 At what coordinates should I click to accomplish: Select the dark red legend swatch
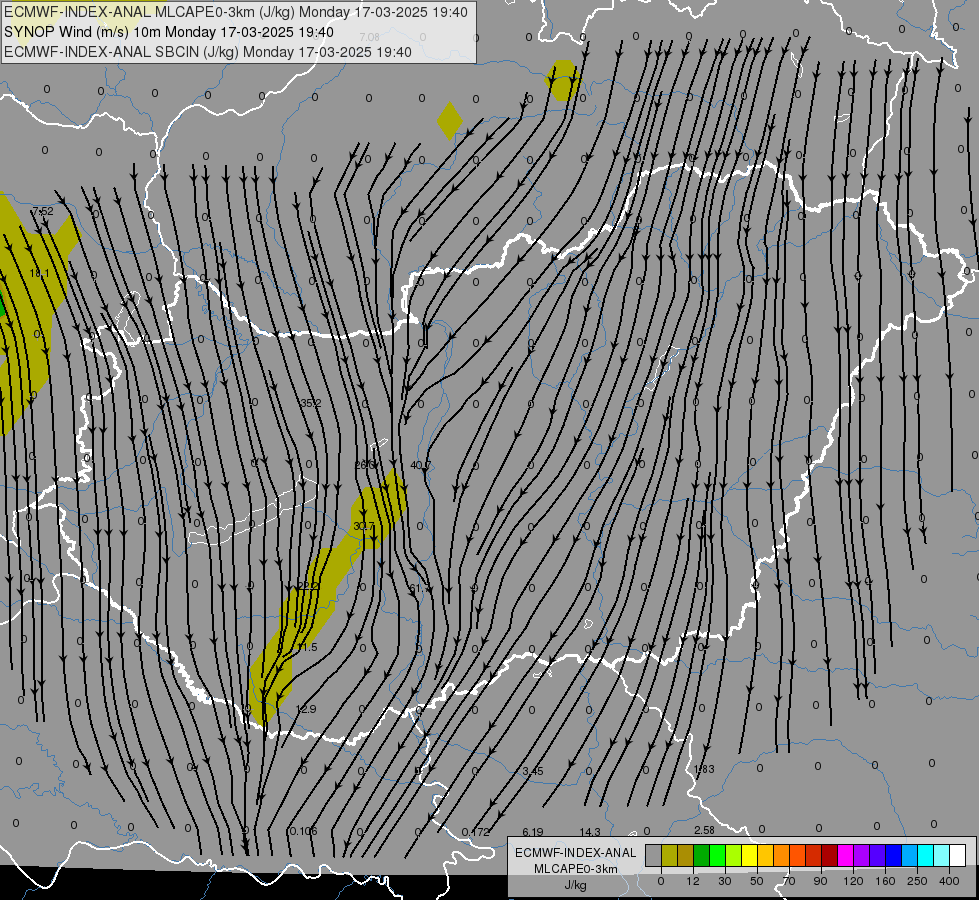(x=829, y=856)
